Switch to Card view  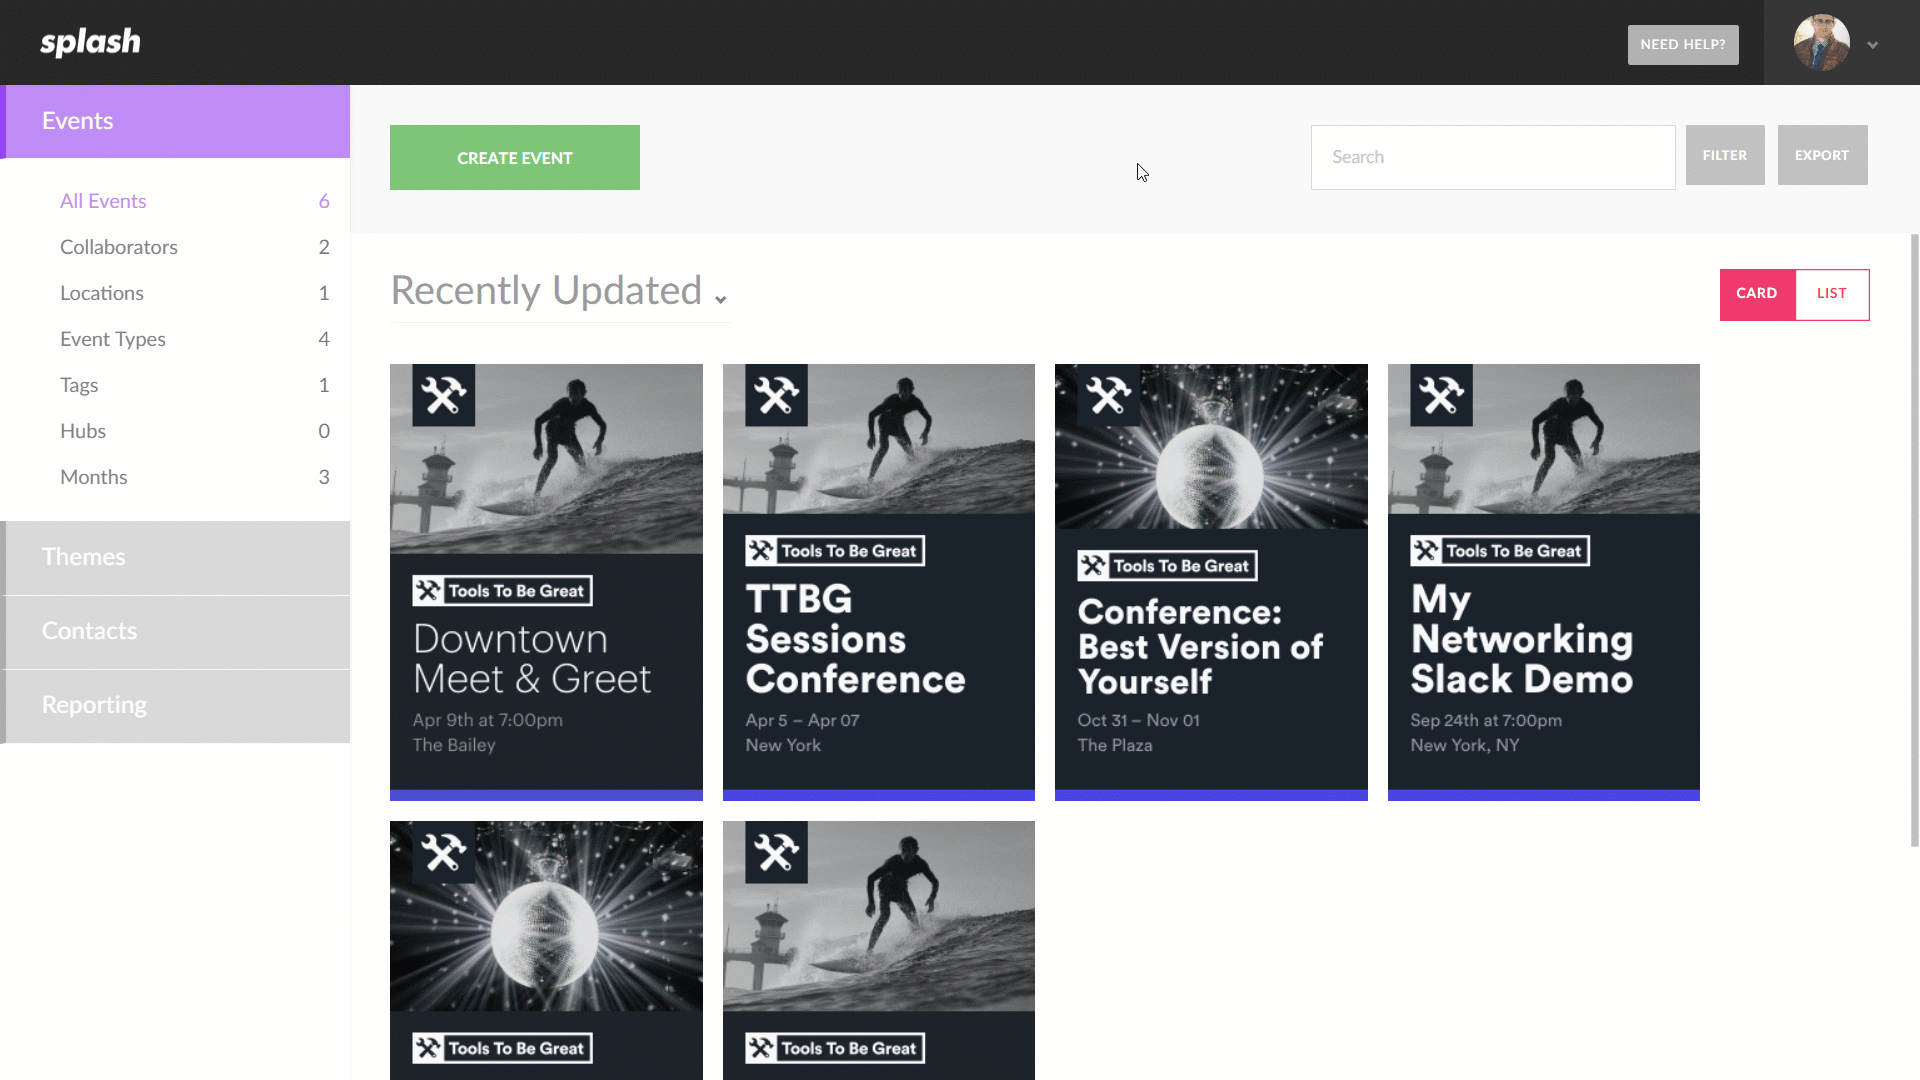[1757, 294]
